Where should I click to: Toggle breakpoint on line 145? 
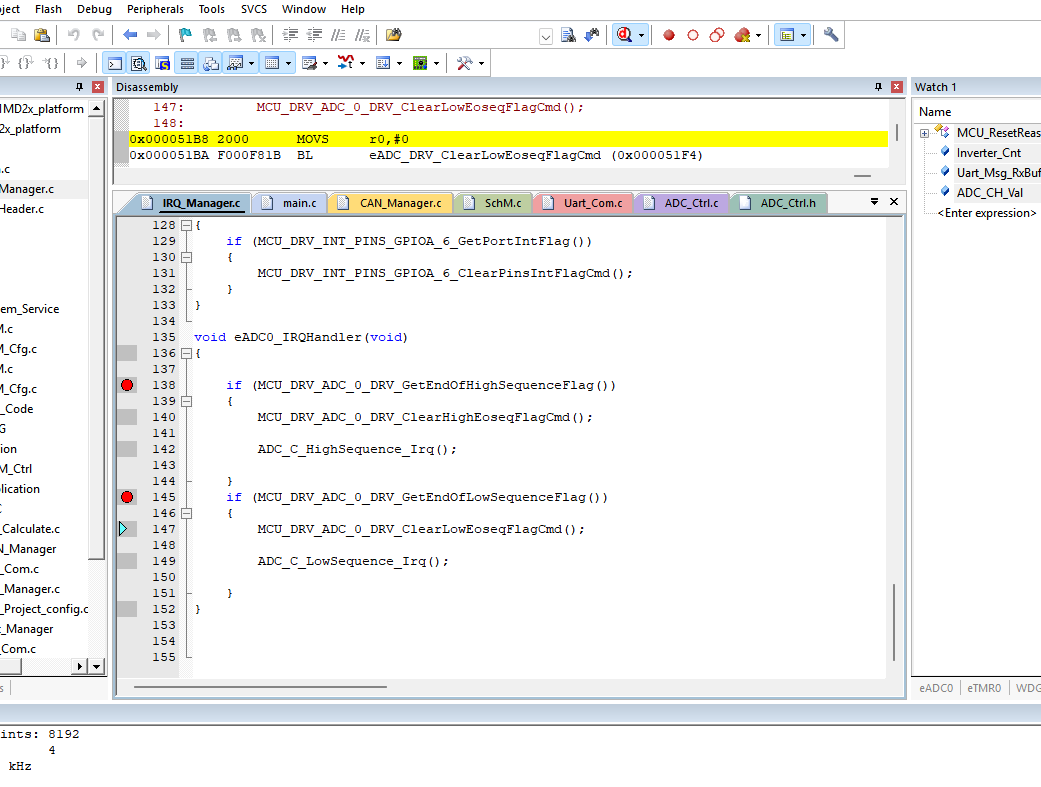(x=127, y=497)
